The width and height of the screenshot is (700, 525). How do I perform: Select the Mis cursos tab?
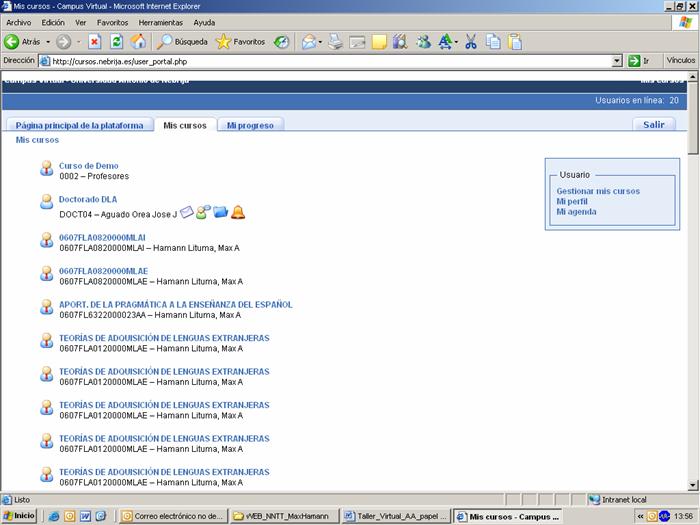click(185, 125)
